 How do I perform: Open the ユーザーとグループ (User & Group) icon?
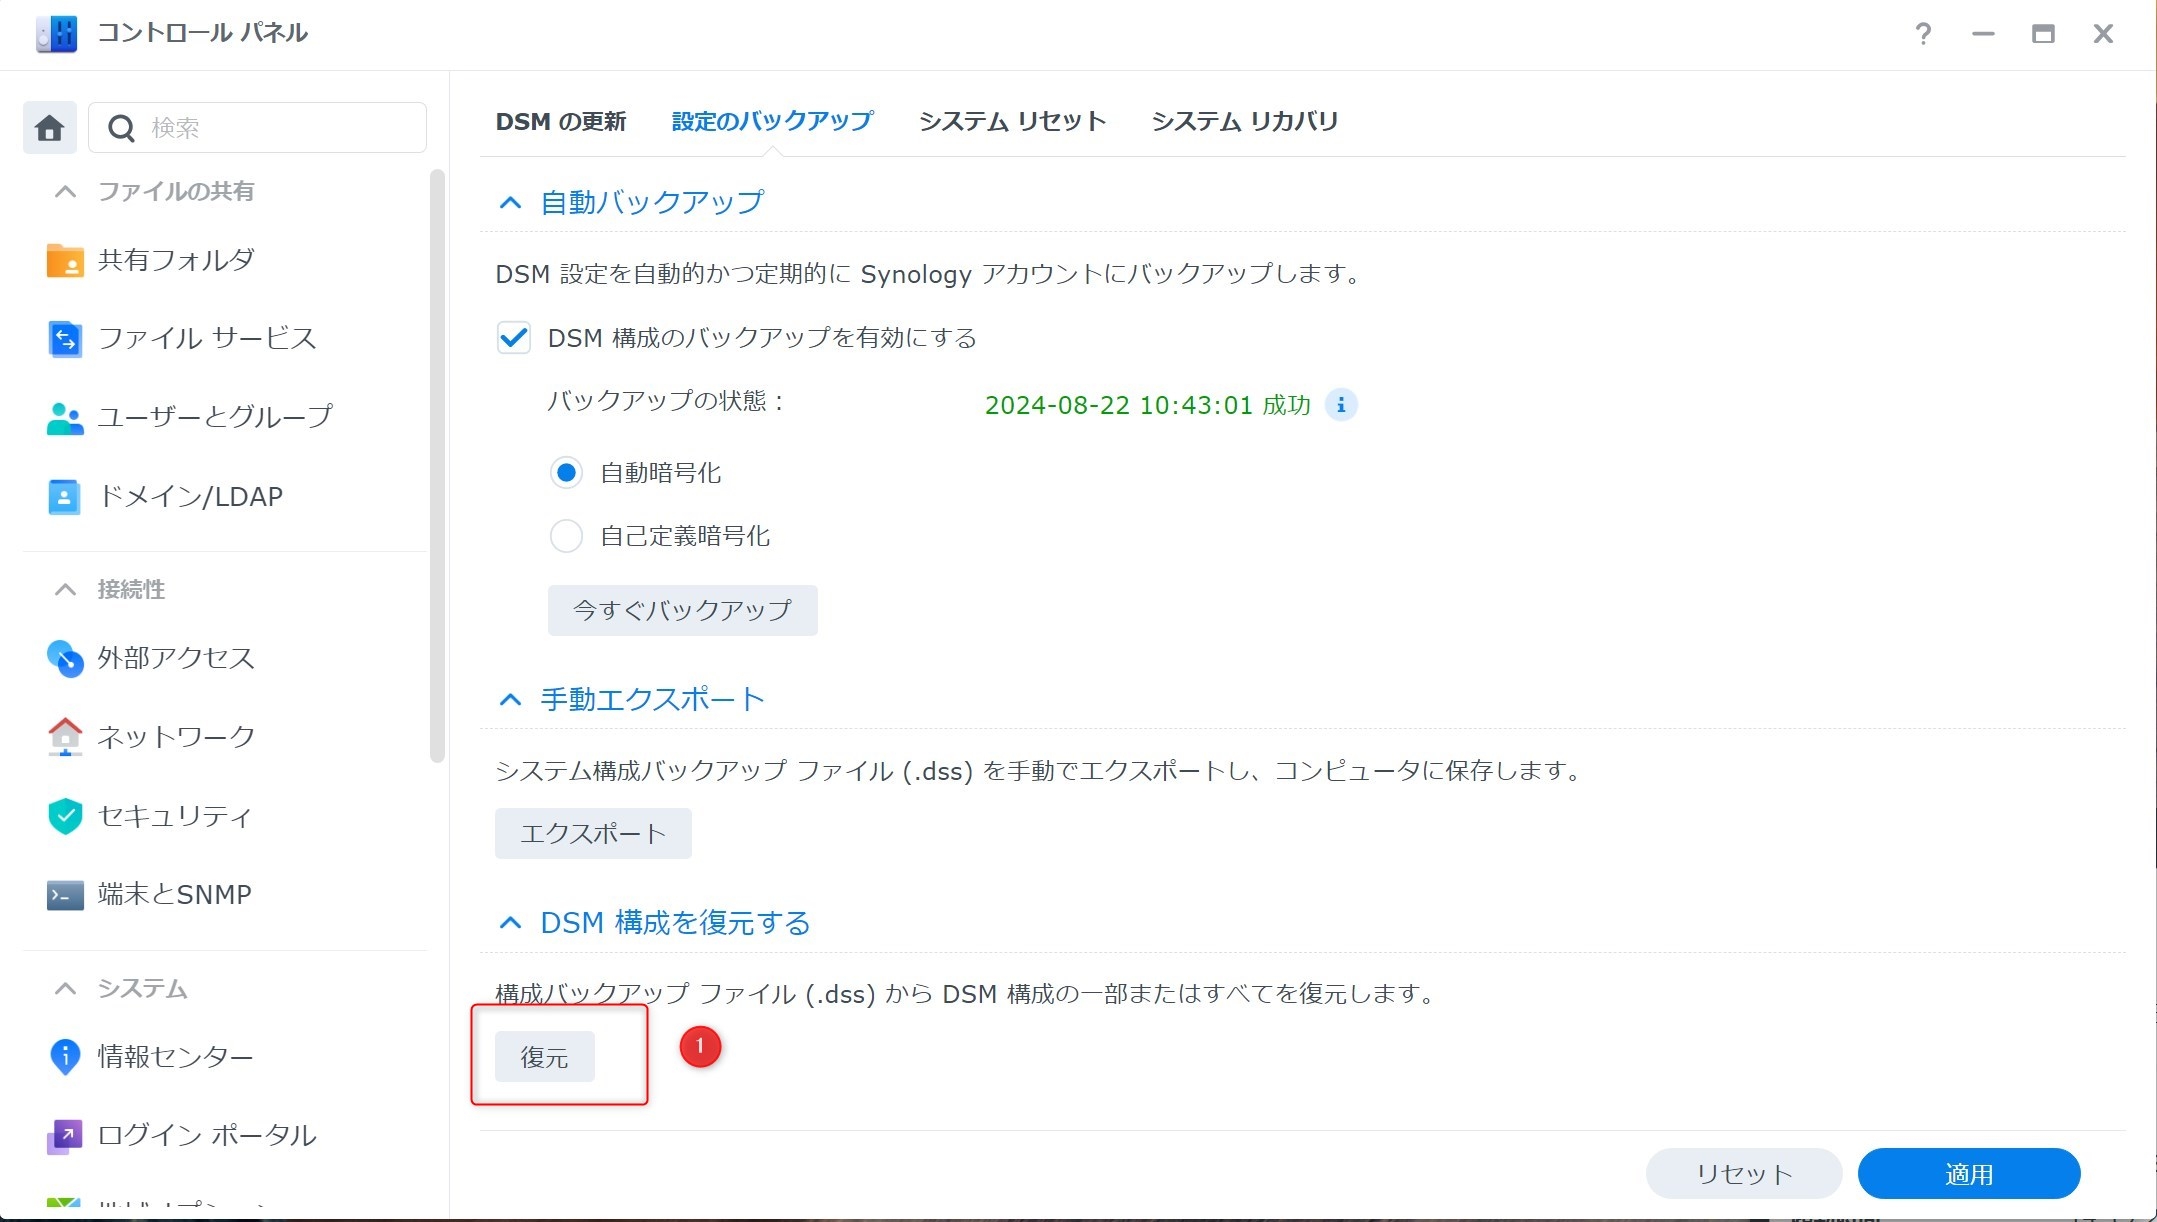click(65, 417)
